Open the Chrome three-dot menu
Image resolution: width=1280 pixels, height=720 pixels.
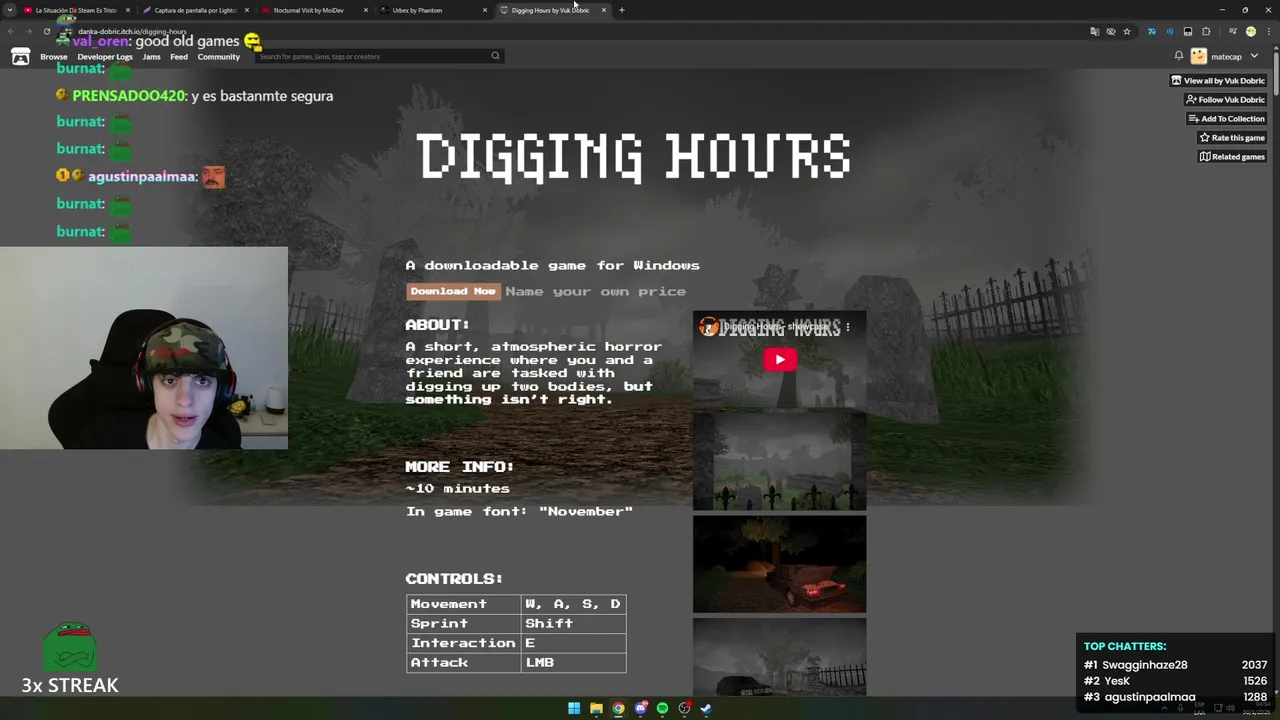[x=1268, y=31]
